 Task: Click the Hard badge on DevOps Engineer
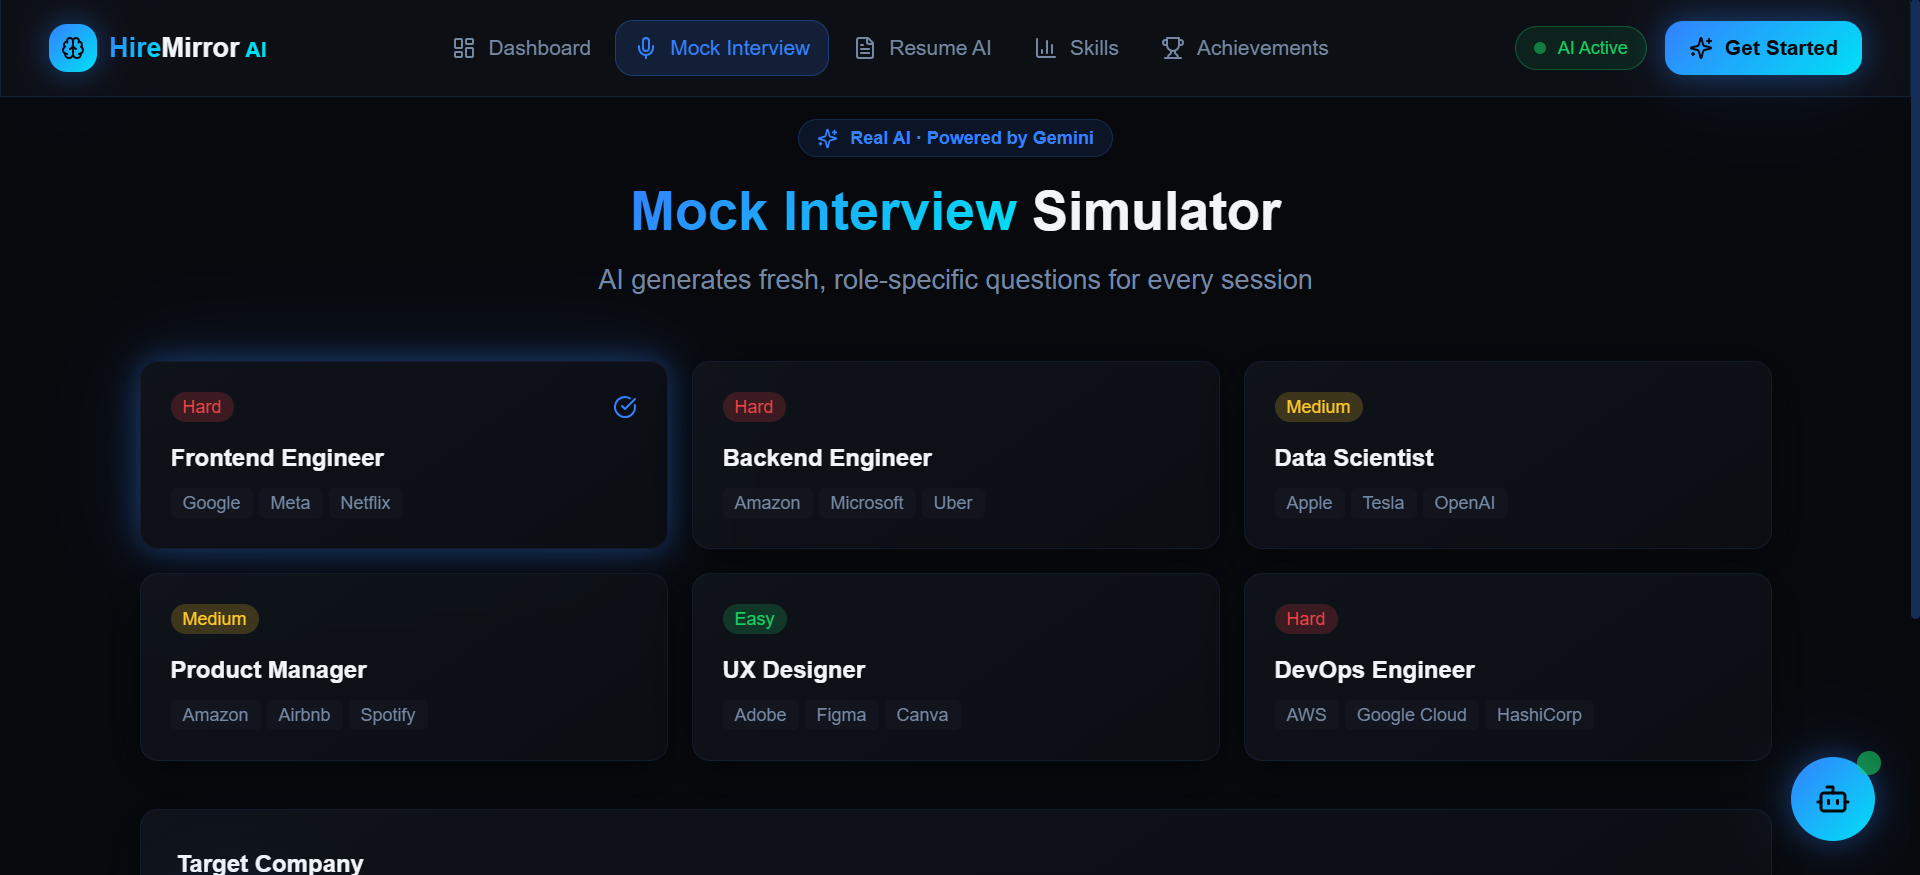1306,619
